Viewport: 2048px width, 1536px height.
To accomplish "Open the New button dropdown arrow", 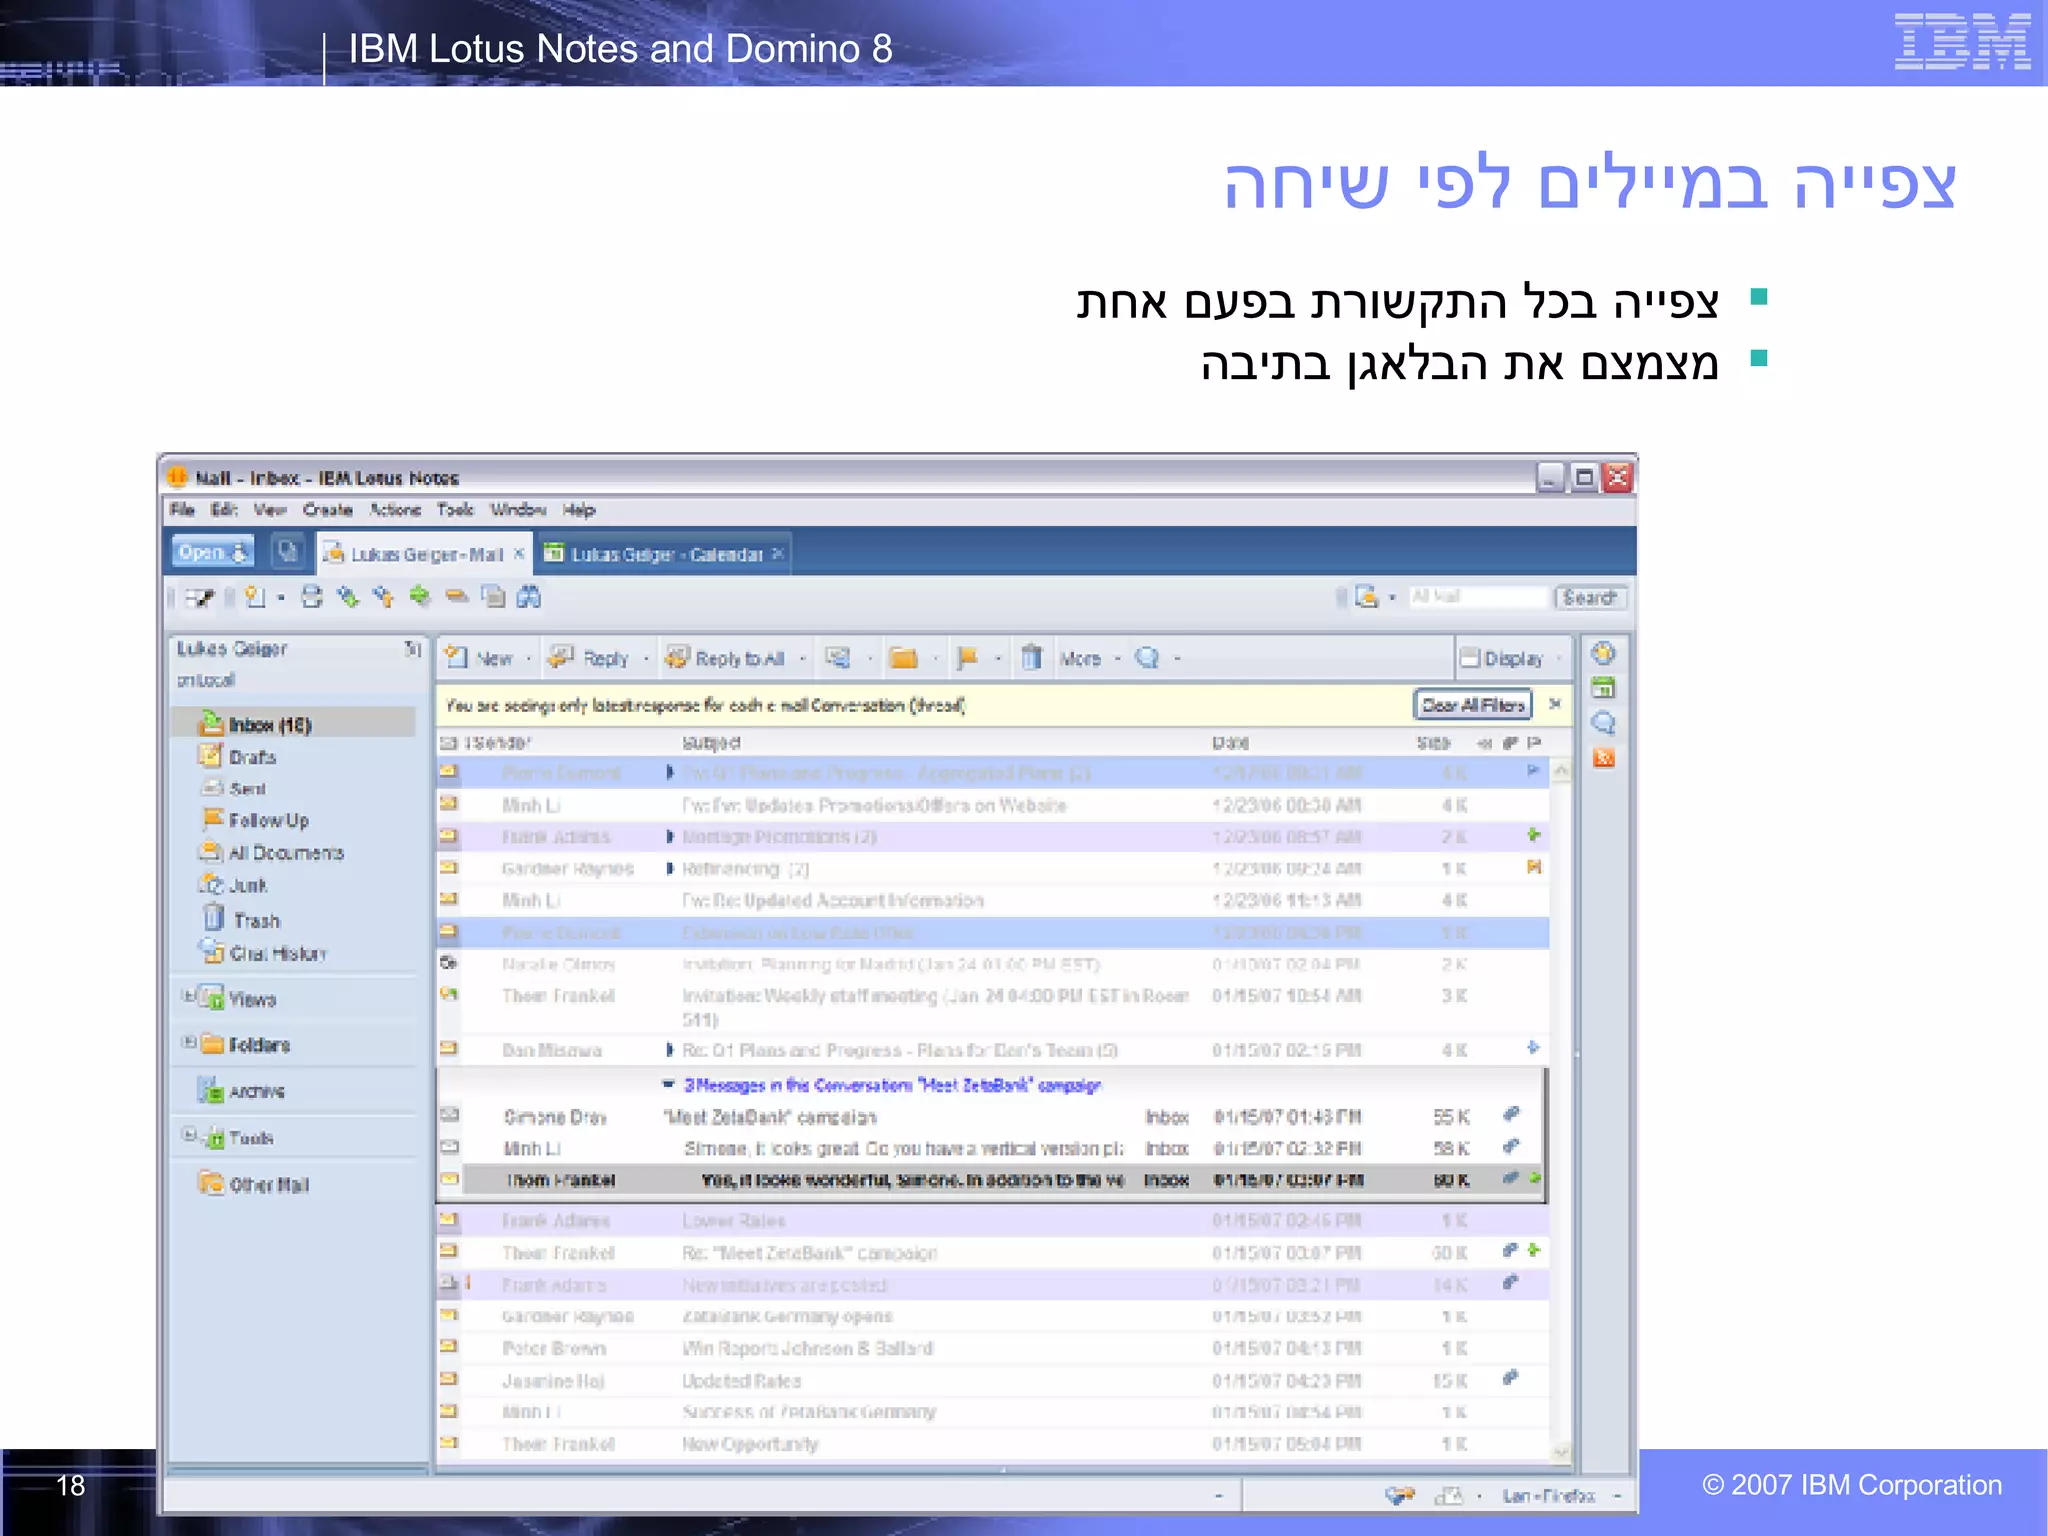I will pos(529,658).
